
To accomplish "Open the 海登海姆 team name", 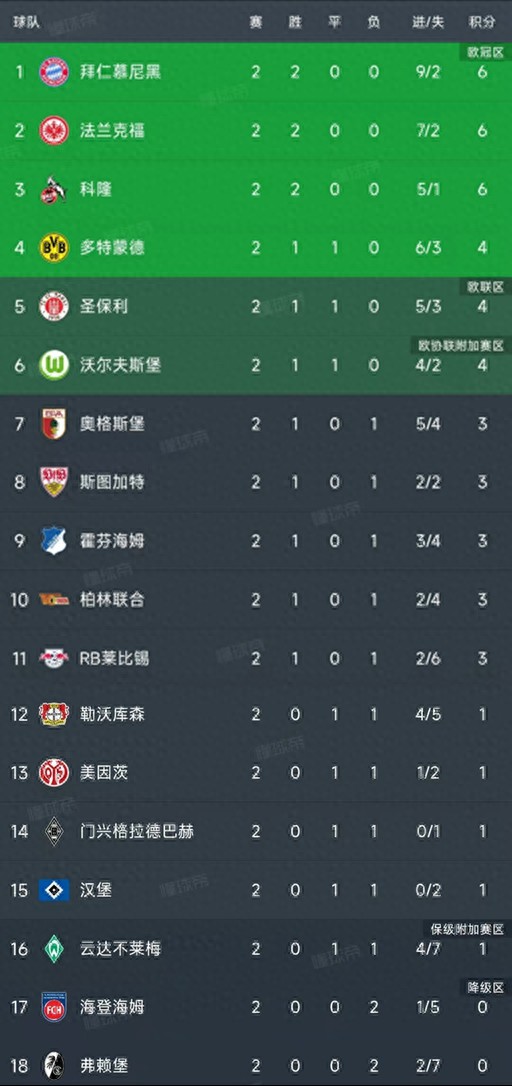I will tap(112, 1007).
